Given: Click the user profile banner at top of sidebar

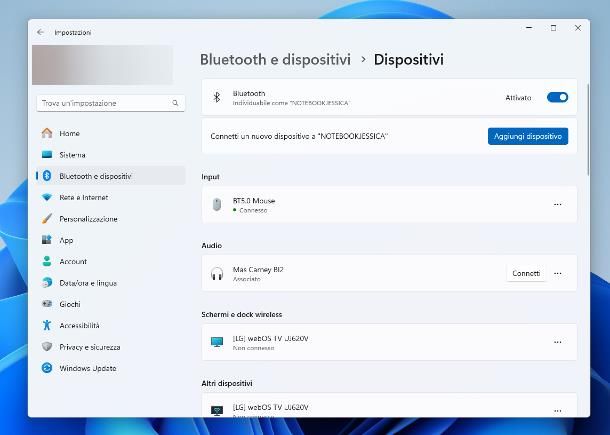Looking at the screenshot, I should click(102, 65).
